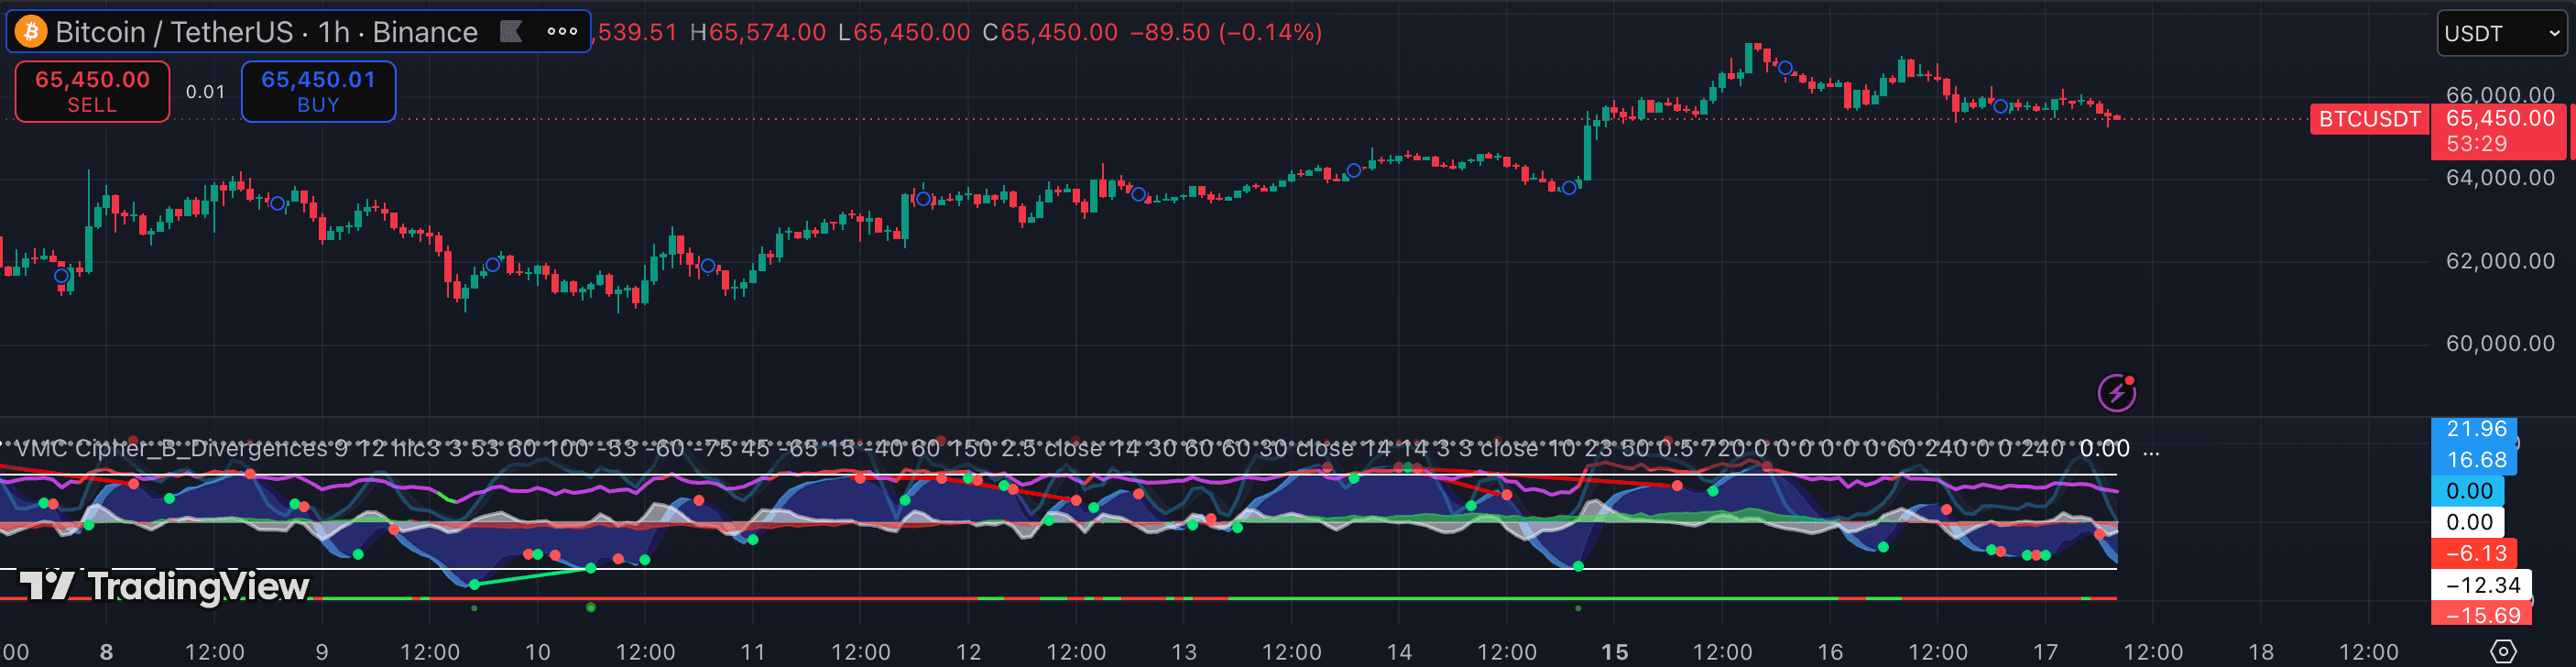Click the date 13 on the time axis

click(x=1183, y=652)
